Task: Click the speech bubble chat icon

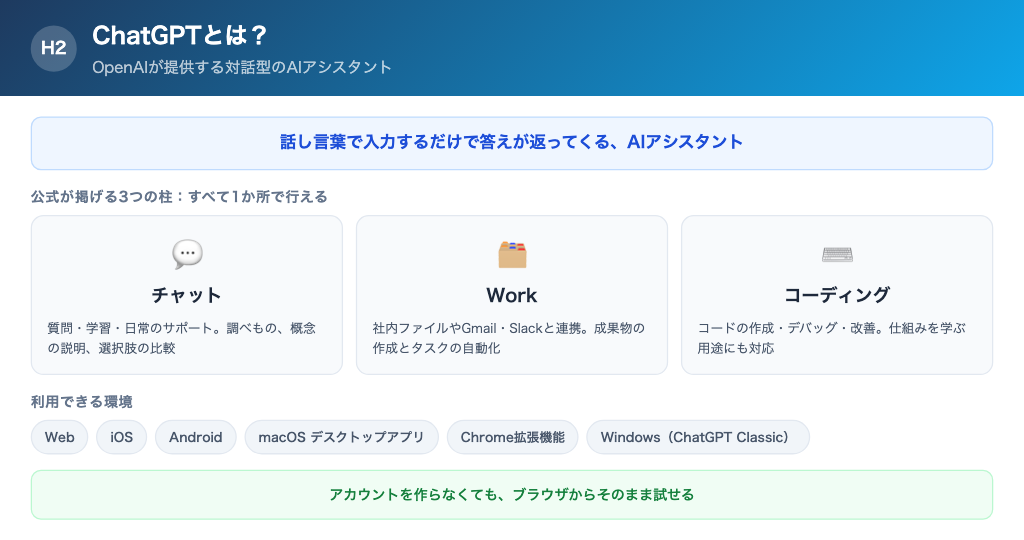Action: (x=187, y=254)
